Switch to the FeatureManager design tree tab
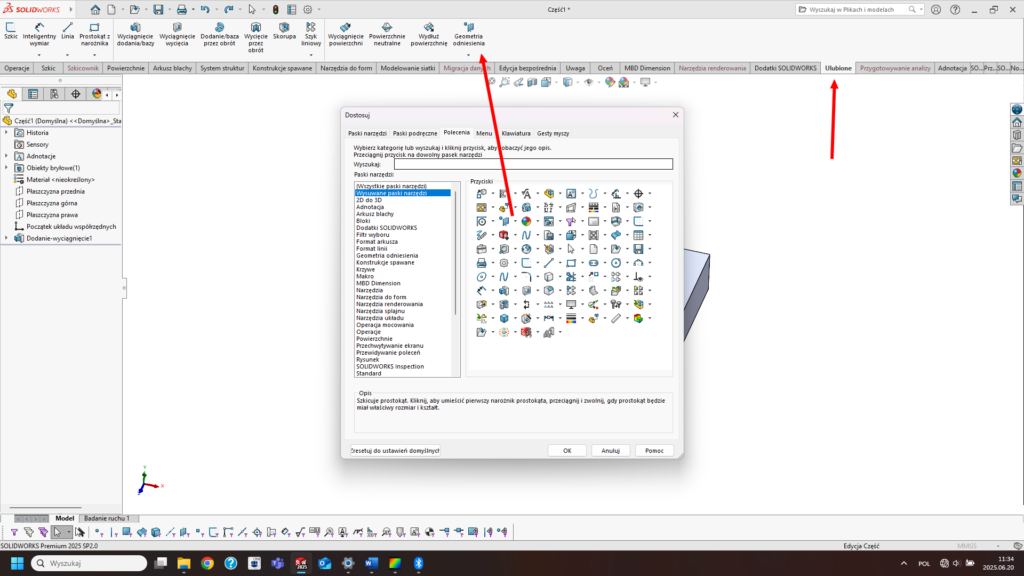The image size is (1024, 576). coord(12,94)
